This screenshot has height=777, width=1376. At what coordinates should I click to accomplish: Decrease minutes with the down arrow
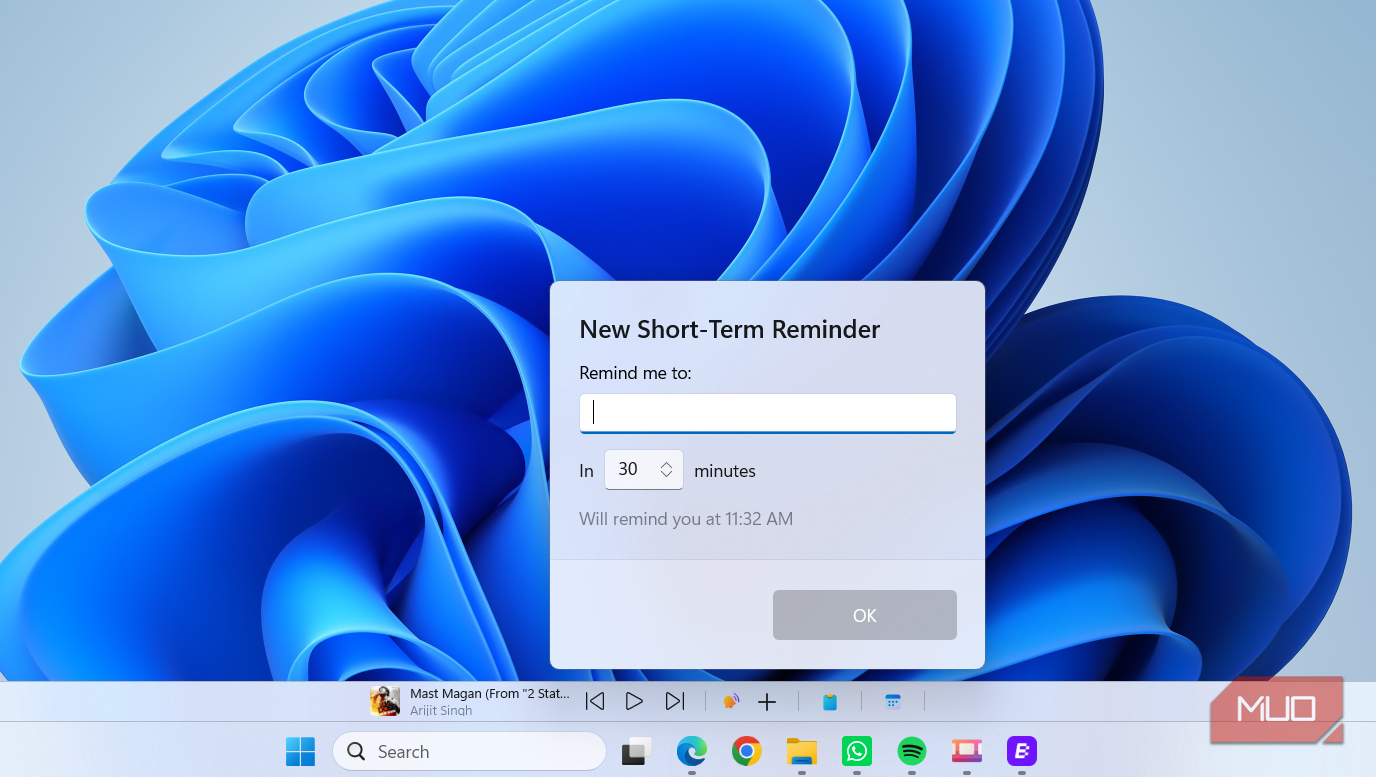[666, 475]
